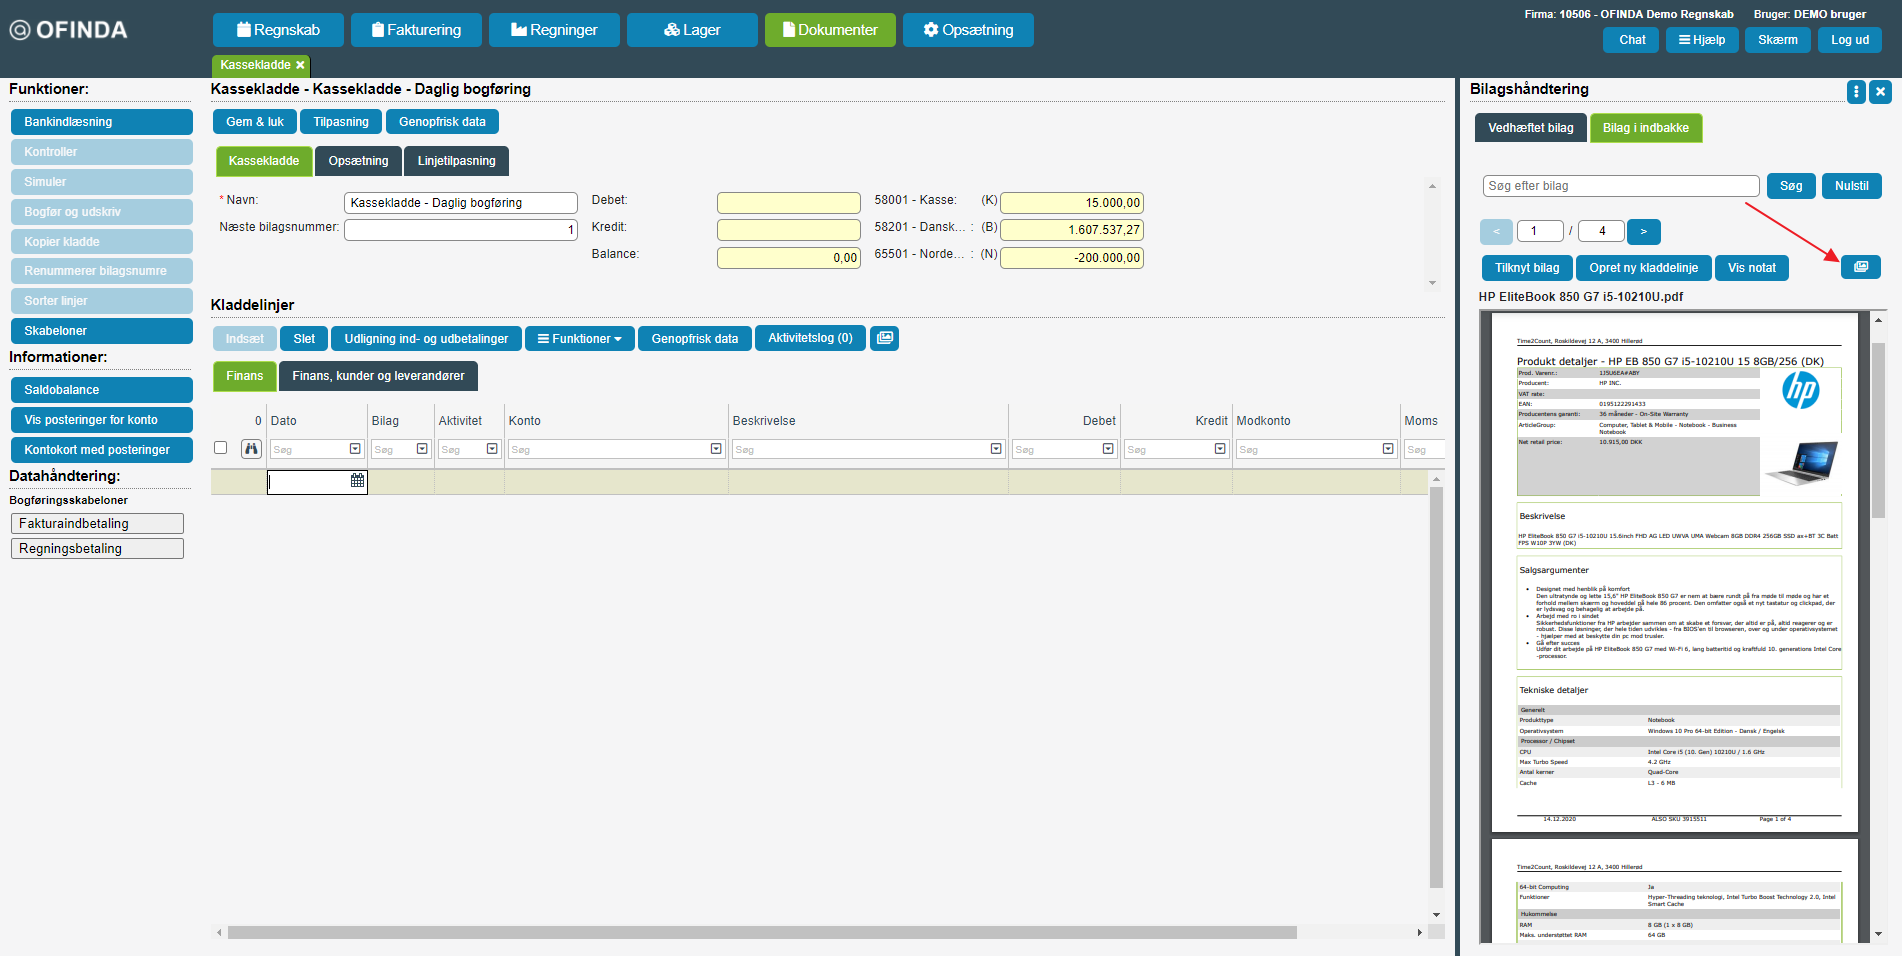
Task: Open Skabeloner function
Action: coord(102,331)
